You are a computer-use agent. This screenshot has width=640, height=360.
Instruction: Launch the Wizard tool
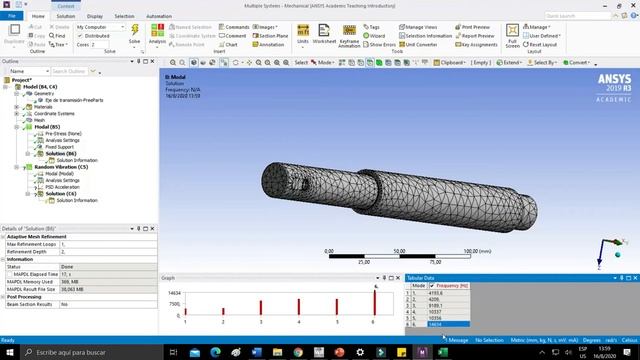374,36
